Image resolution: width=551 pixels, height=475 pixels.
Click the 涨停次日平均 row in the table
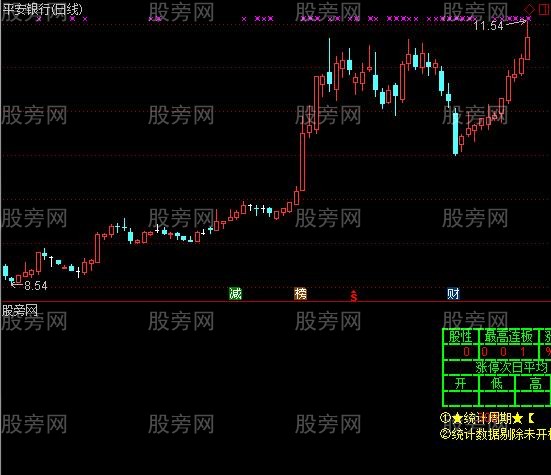pyautogui.click(x=497, y=367)
